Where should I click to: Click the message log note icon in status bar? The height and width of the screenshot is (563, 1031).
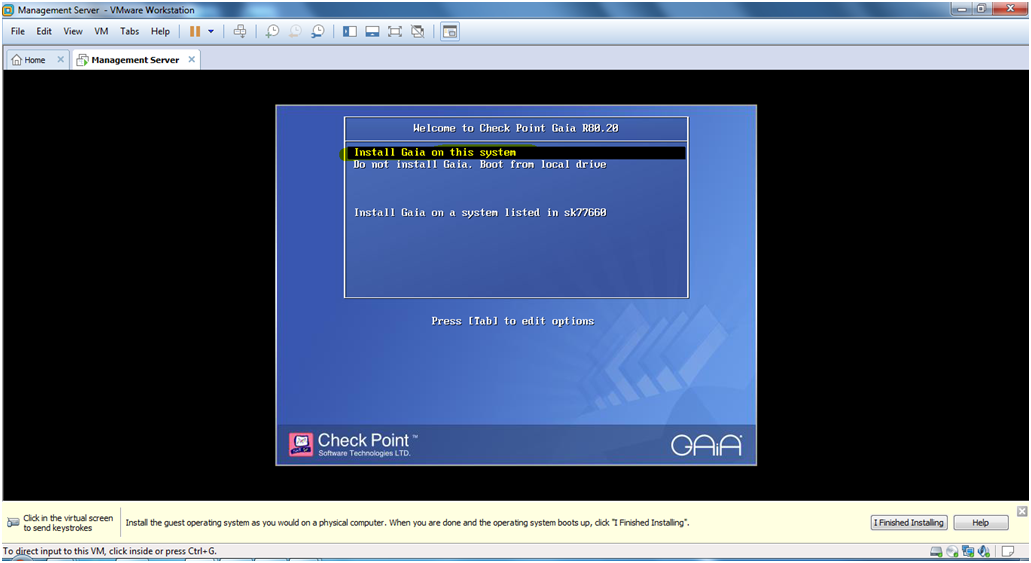coord(1008,552)
